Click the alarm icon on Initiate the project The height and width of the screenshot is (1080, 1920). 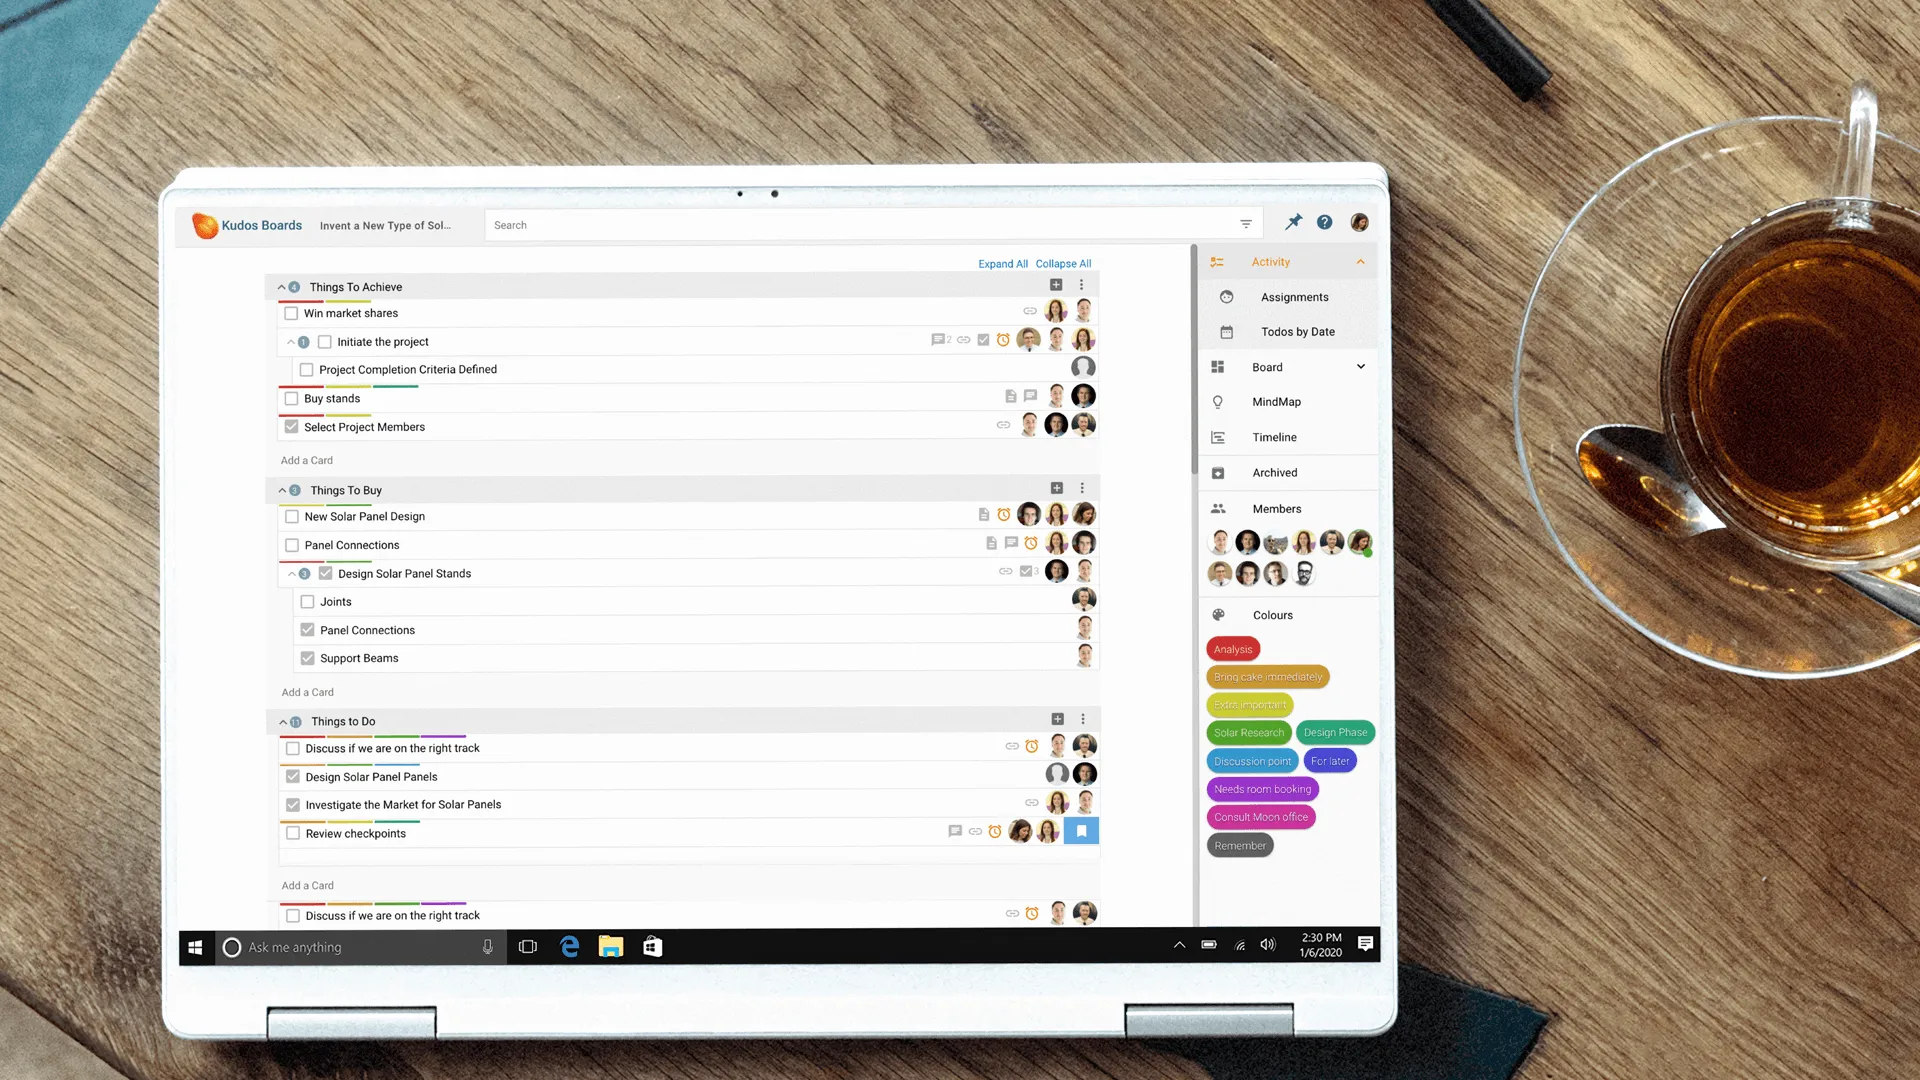1003,340
